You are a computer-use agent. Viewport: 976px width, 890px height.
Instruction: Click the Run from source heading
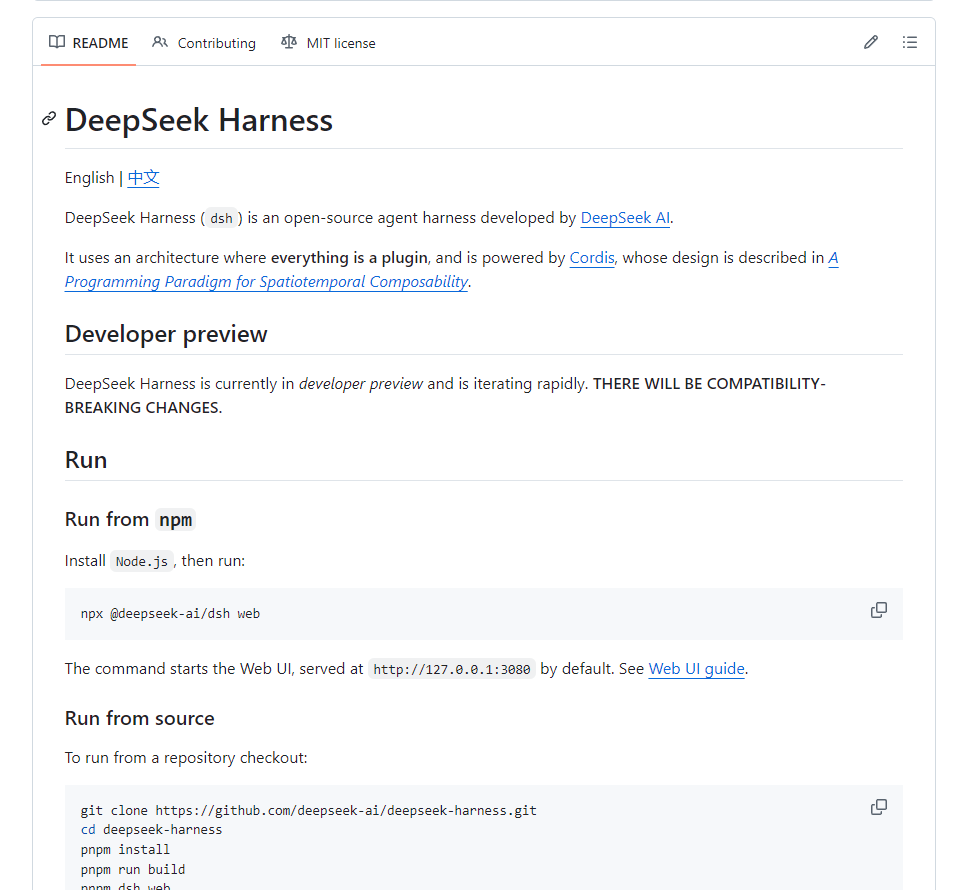point(139,718)
